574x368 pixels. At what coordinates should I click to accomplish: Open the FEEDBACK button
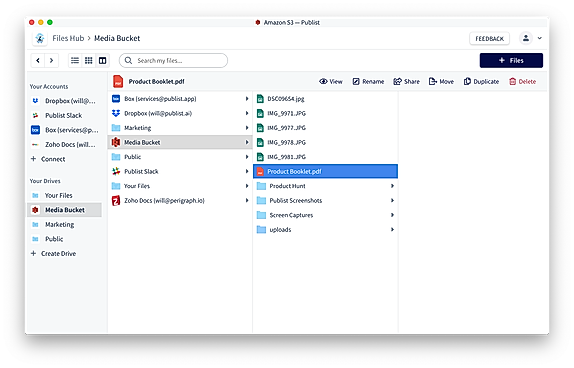coord(489,38)
